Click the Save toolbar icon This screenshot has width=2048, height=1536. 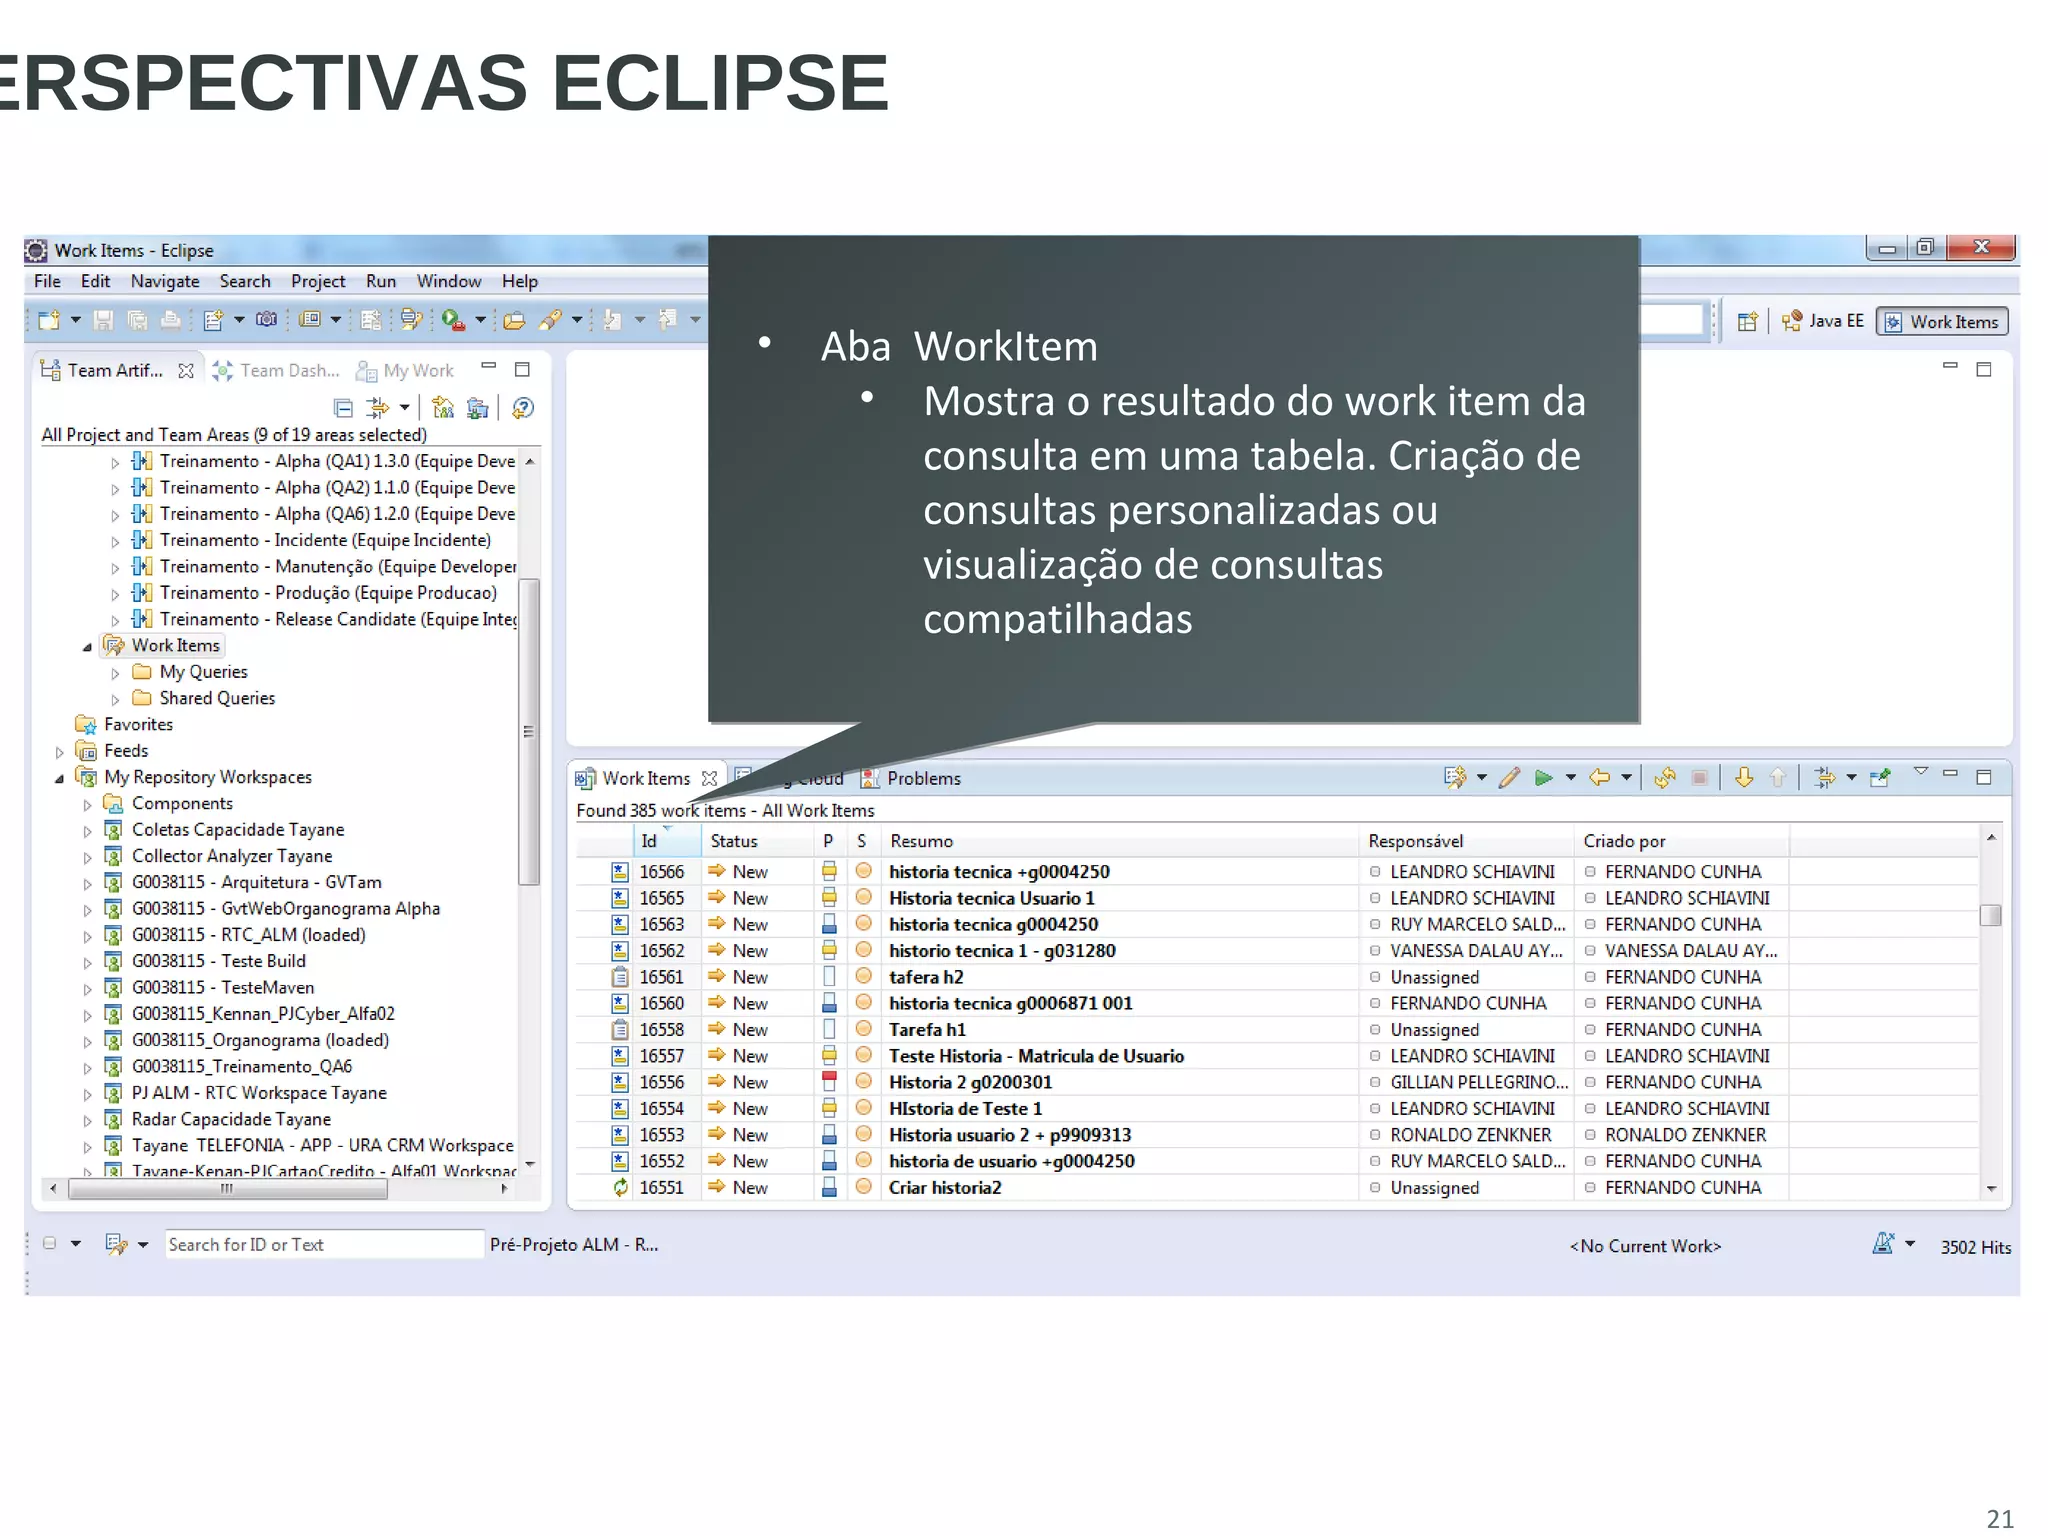(x=103, y=321)
